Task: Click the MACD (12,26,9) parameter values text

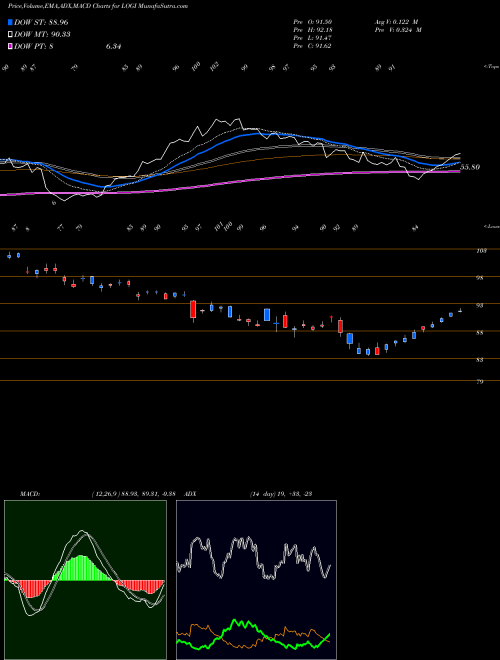Action: pos(133,494)
